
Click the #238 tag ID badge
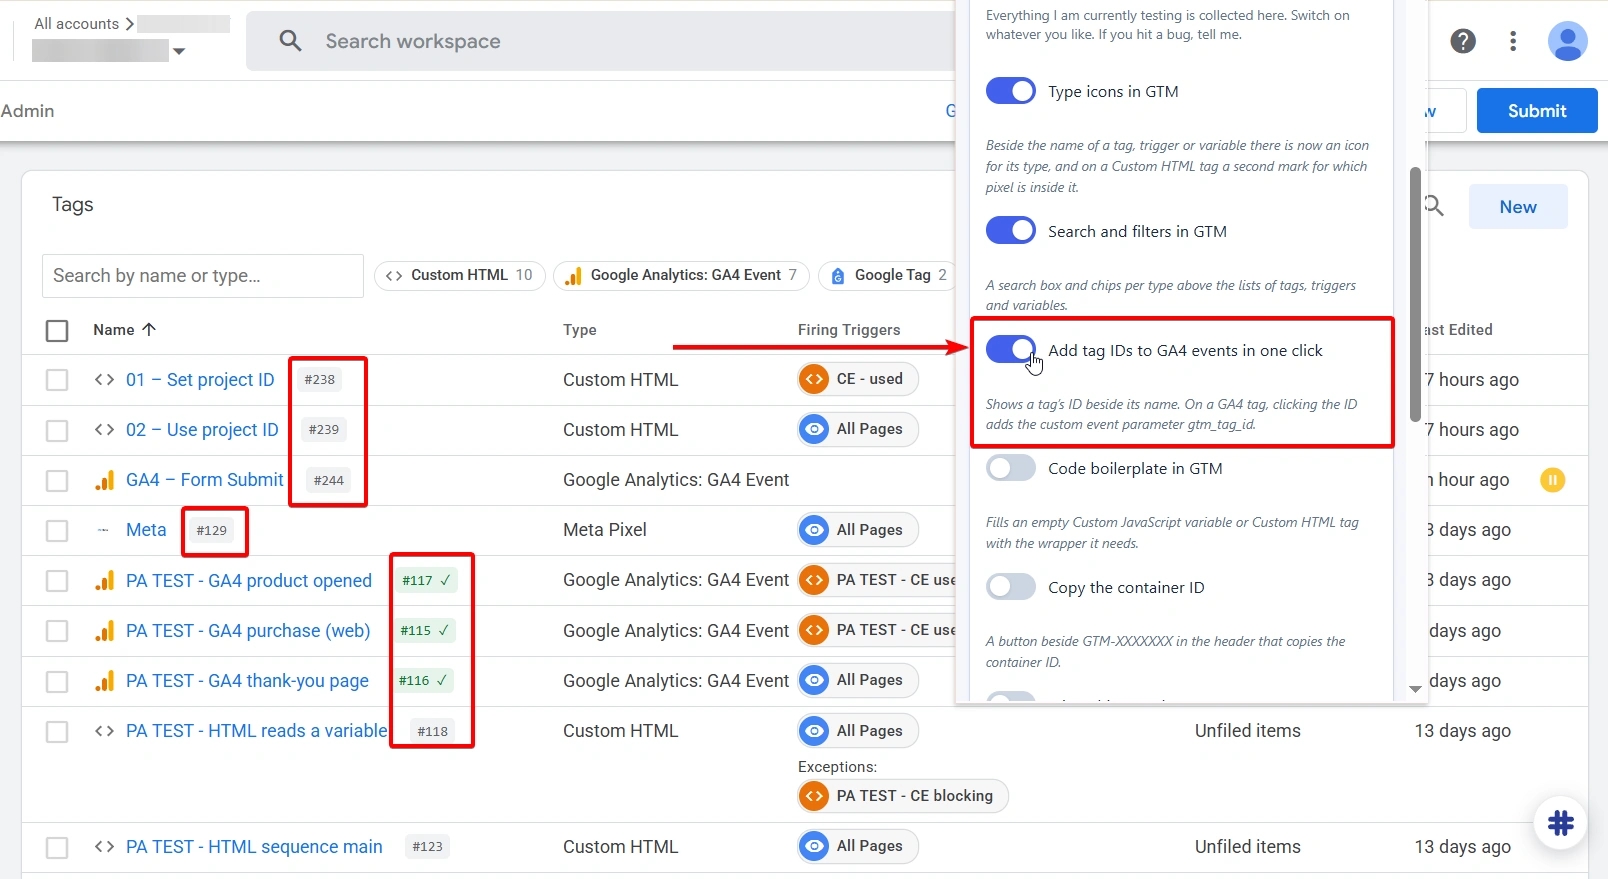pos(320,380)
